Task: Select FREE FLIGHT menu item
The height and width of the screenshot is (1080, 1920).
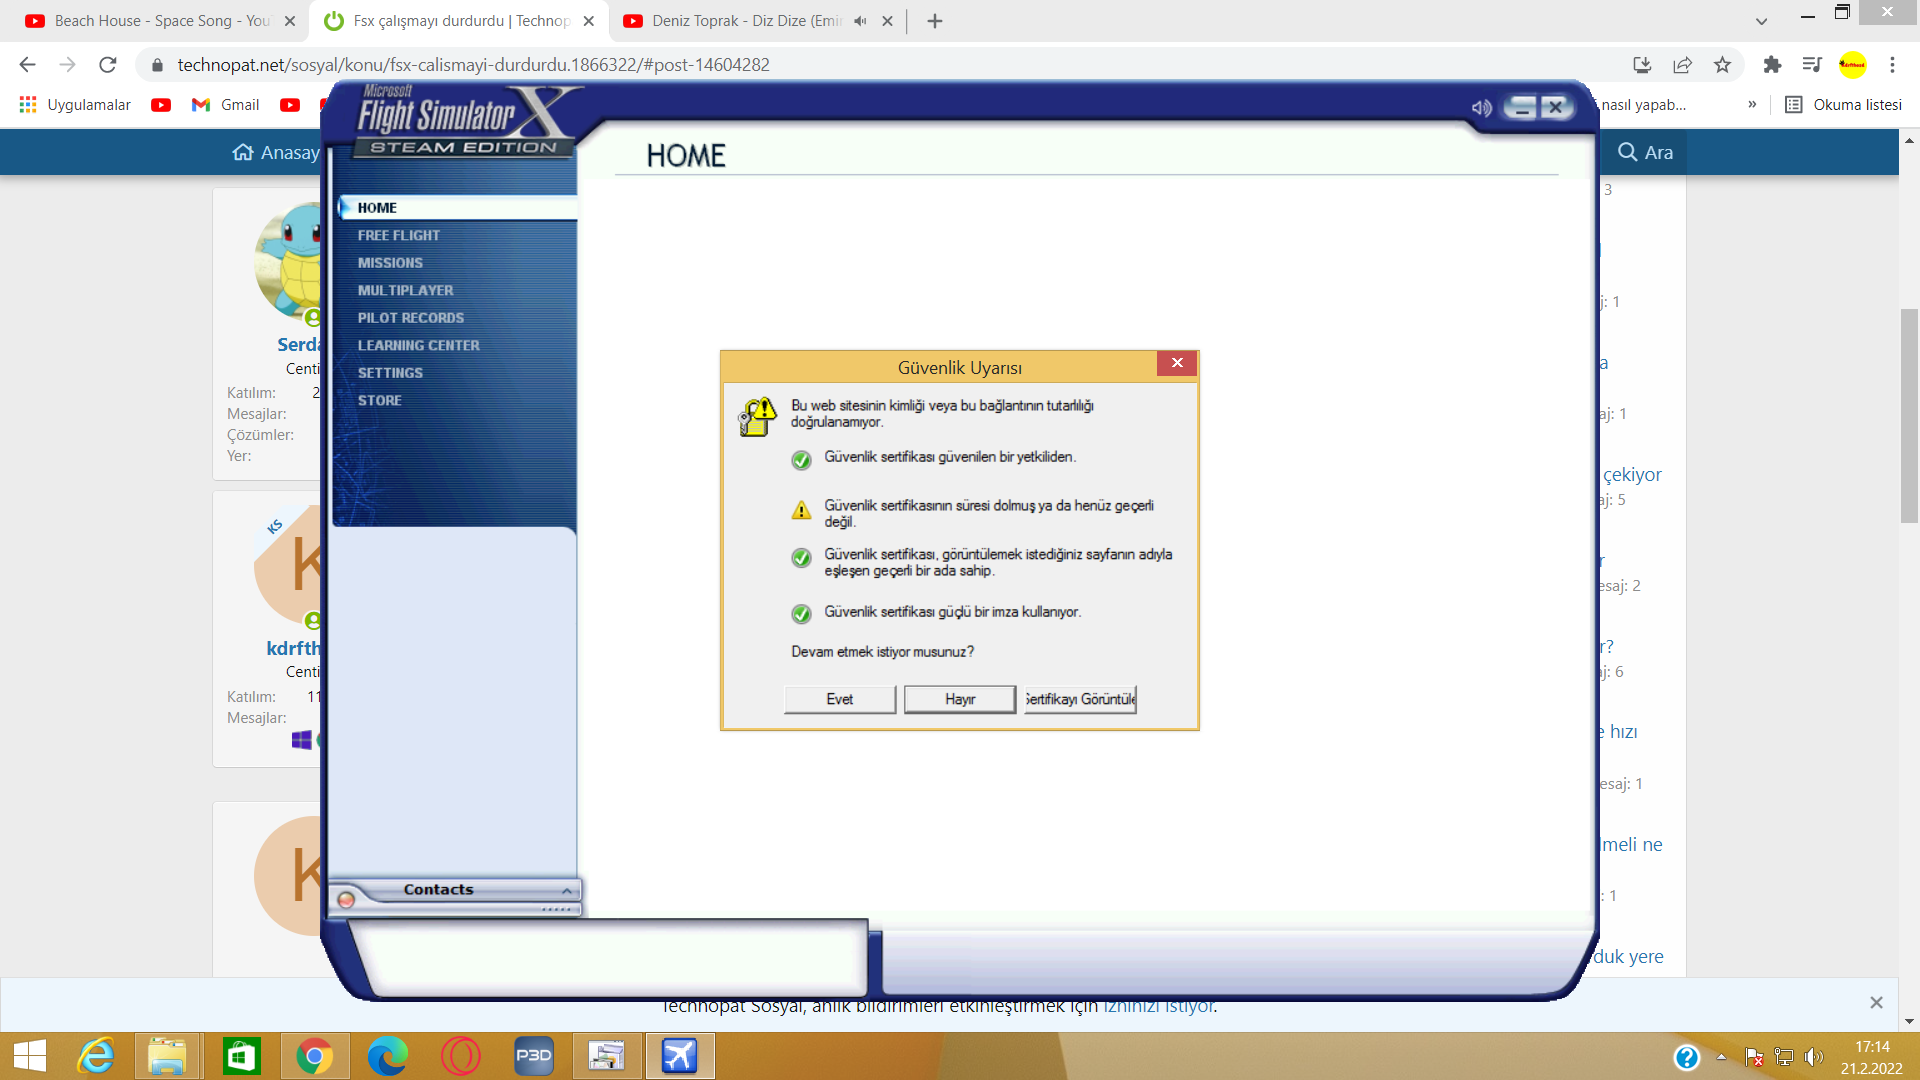Action: (398, 235)
